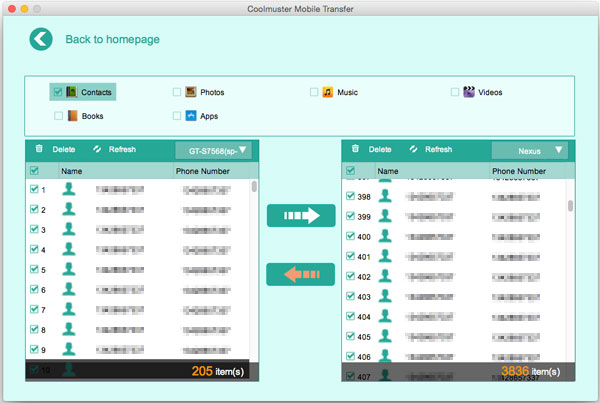Click the Photos picture icon
Screen dimensions: 600x403
191,92
